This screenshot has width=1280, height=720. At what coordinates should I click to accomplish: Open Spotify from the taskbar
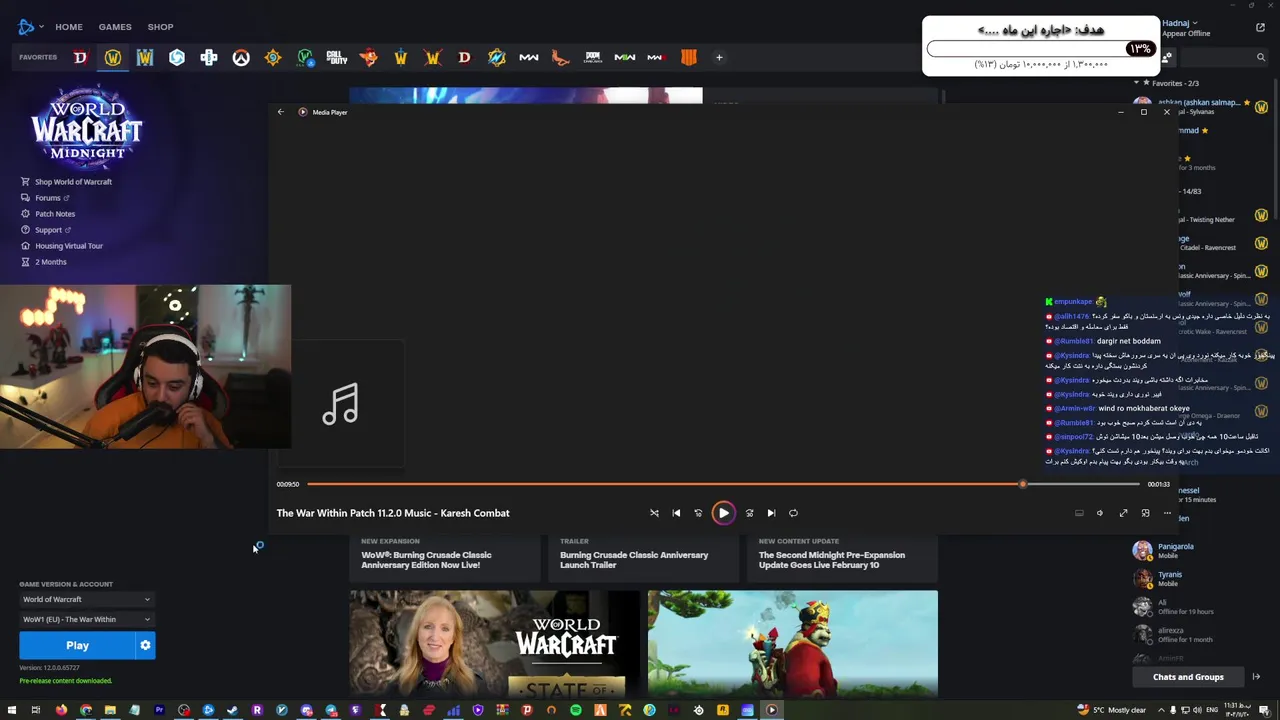click(x=576, y=710)
